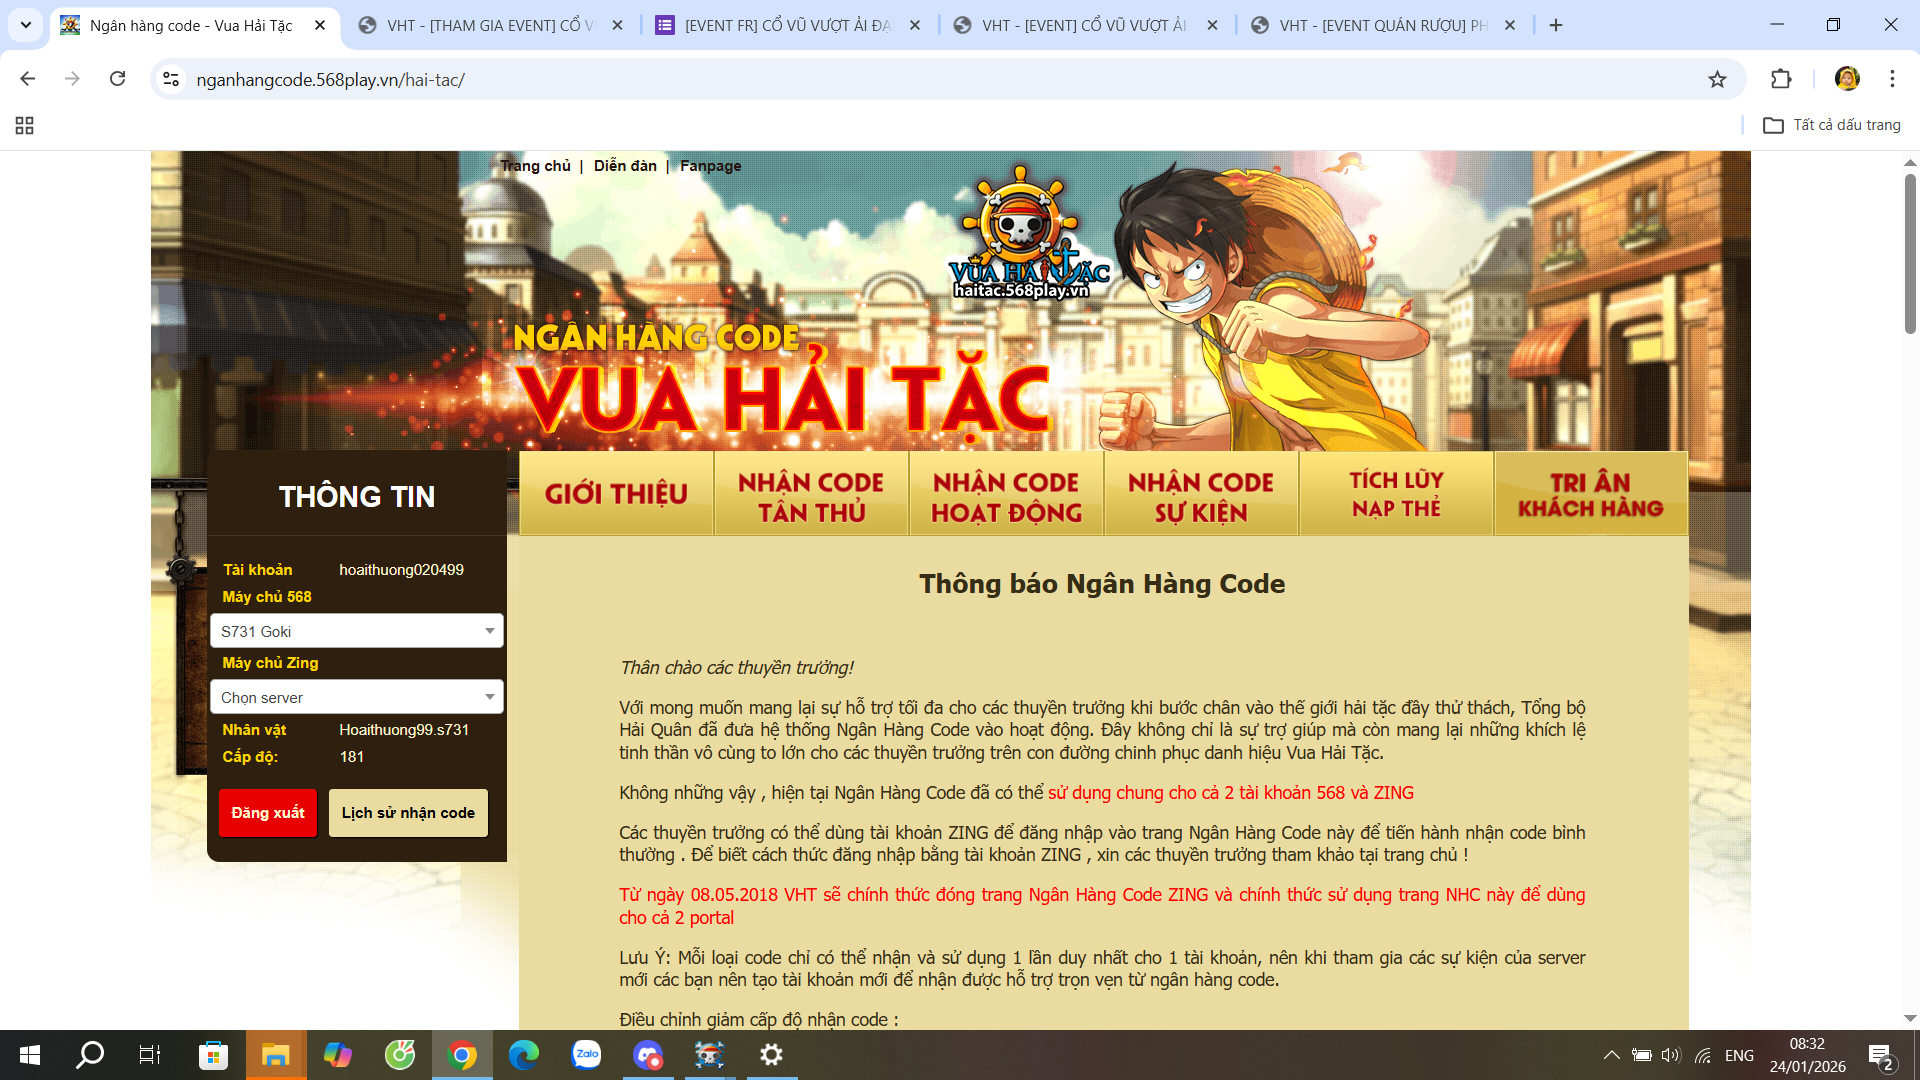Expand the Máy chủ Zing server dropdown
The image size is (1920, 1080).
coord(357,697)
